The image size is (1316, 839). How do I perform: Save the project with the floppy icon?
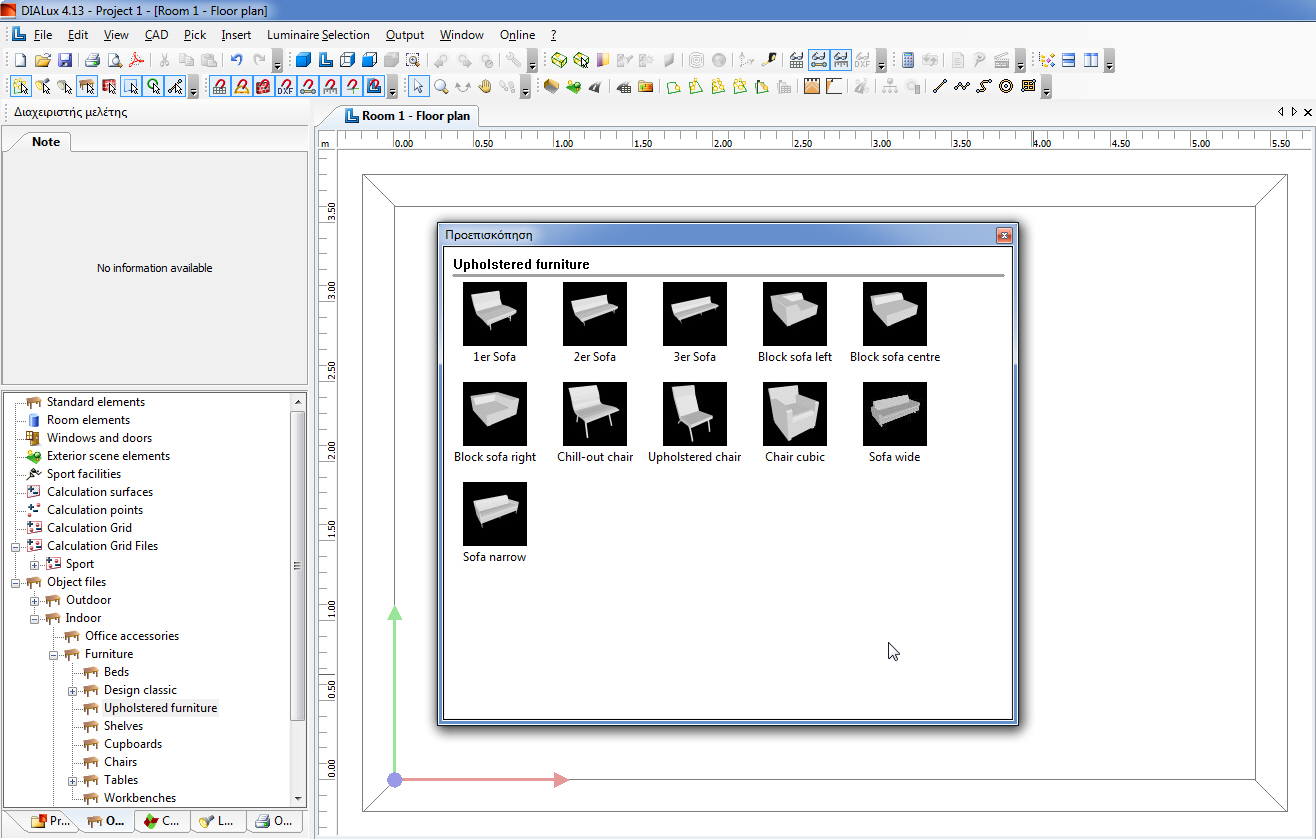coord(65,60)
